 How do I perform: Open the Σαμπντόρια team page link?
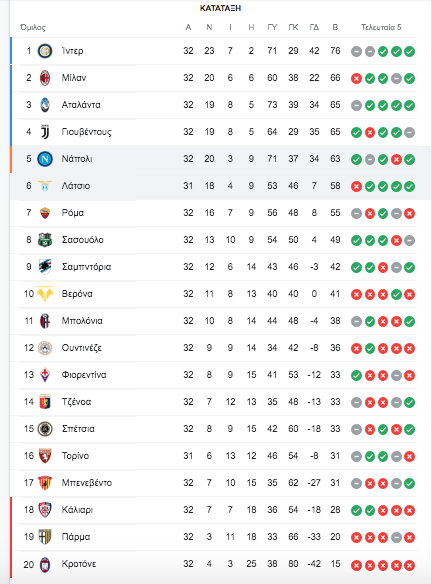pos(86,267)
